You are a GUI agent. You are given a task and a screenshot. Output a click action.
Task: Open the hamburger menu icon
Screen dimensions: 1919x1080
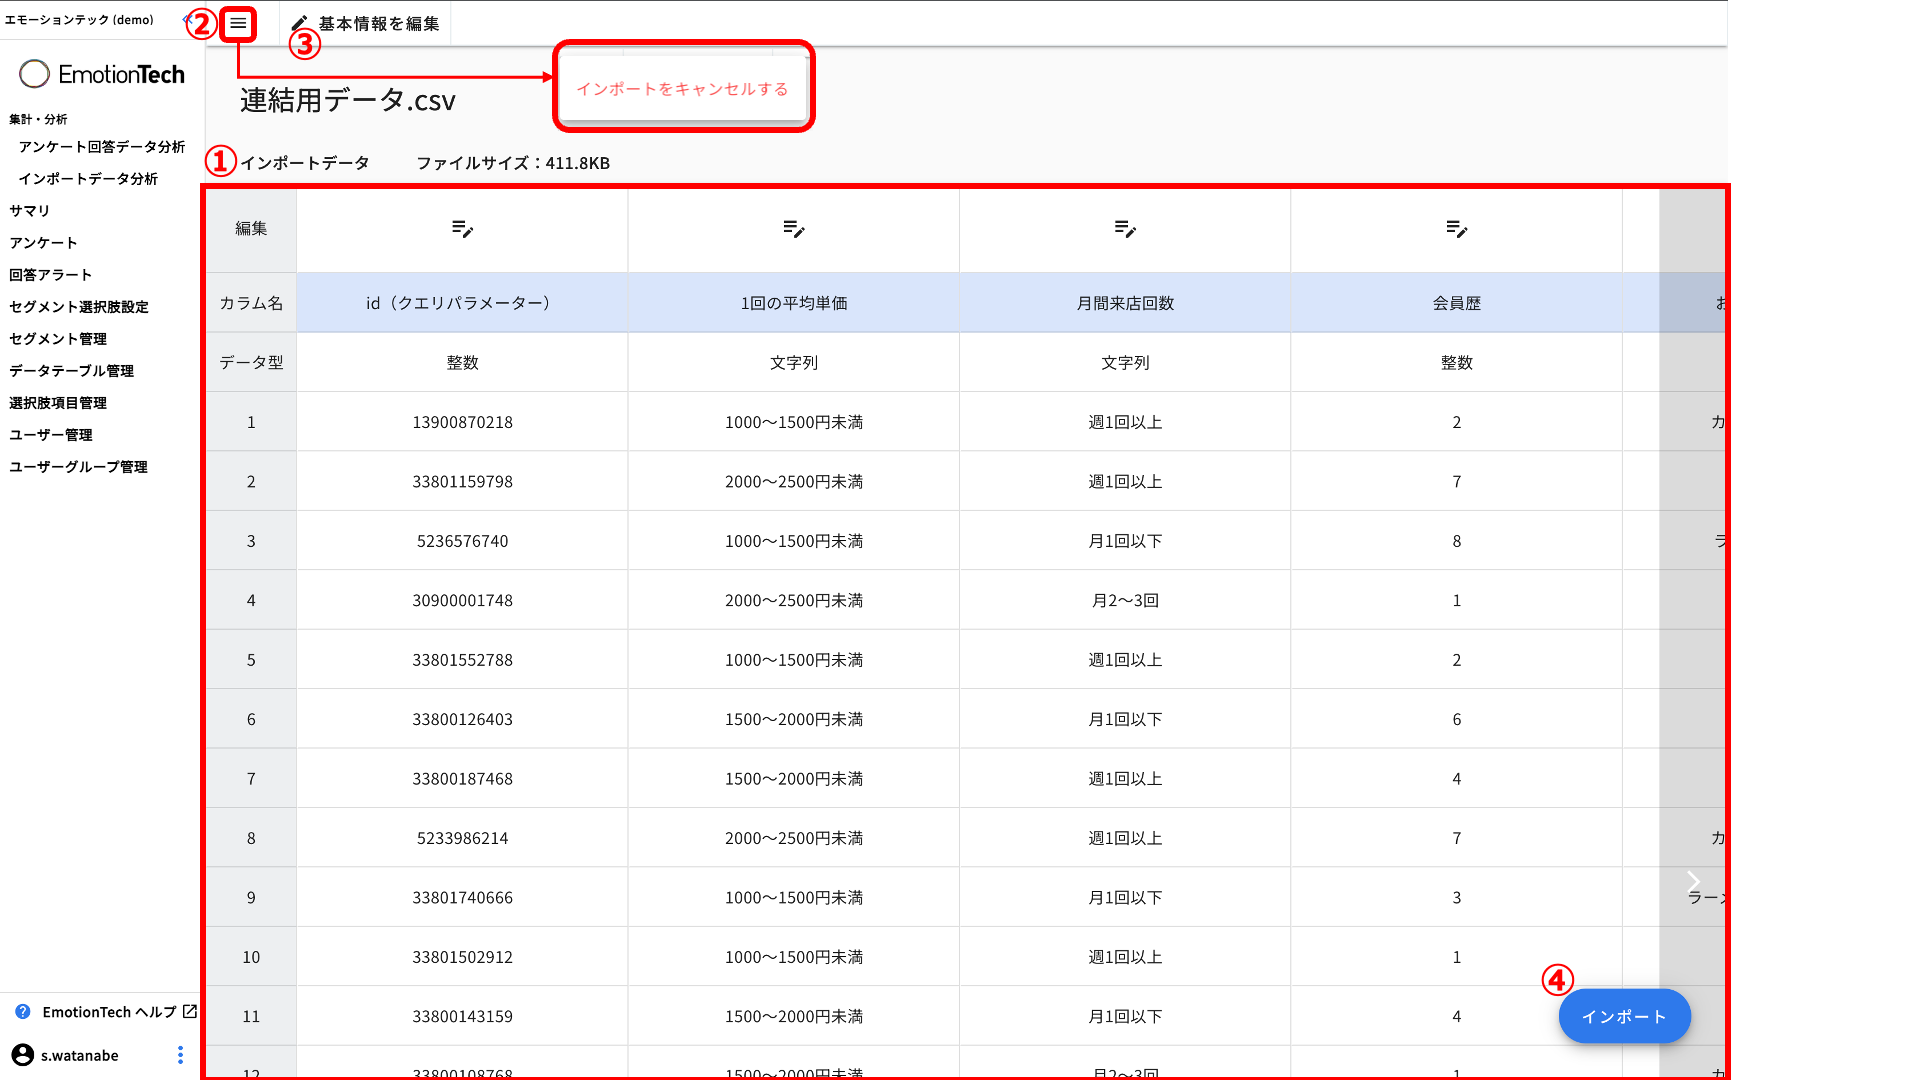(238, 23)
